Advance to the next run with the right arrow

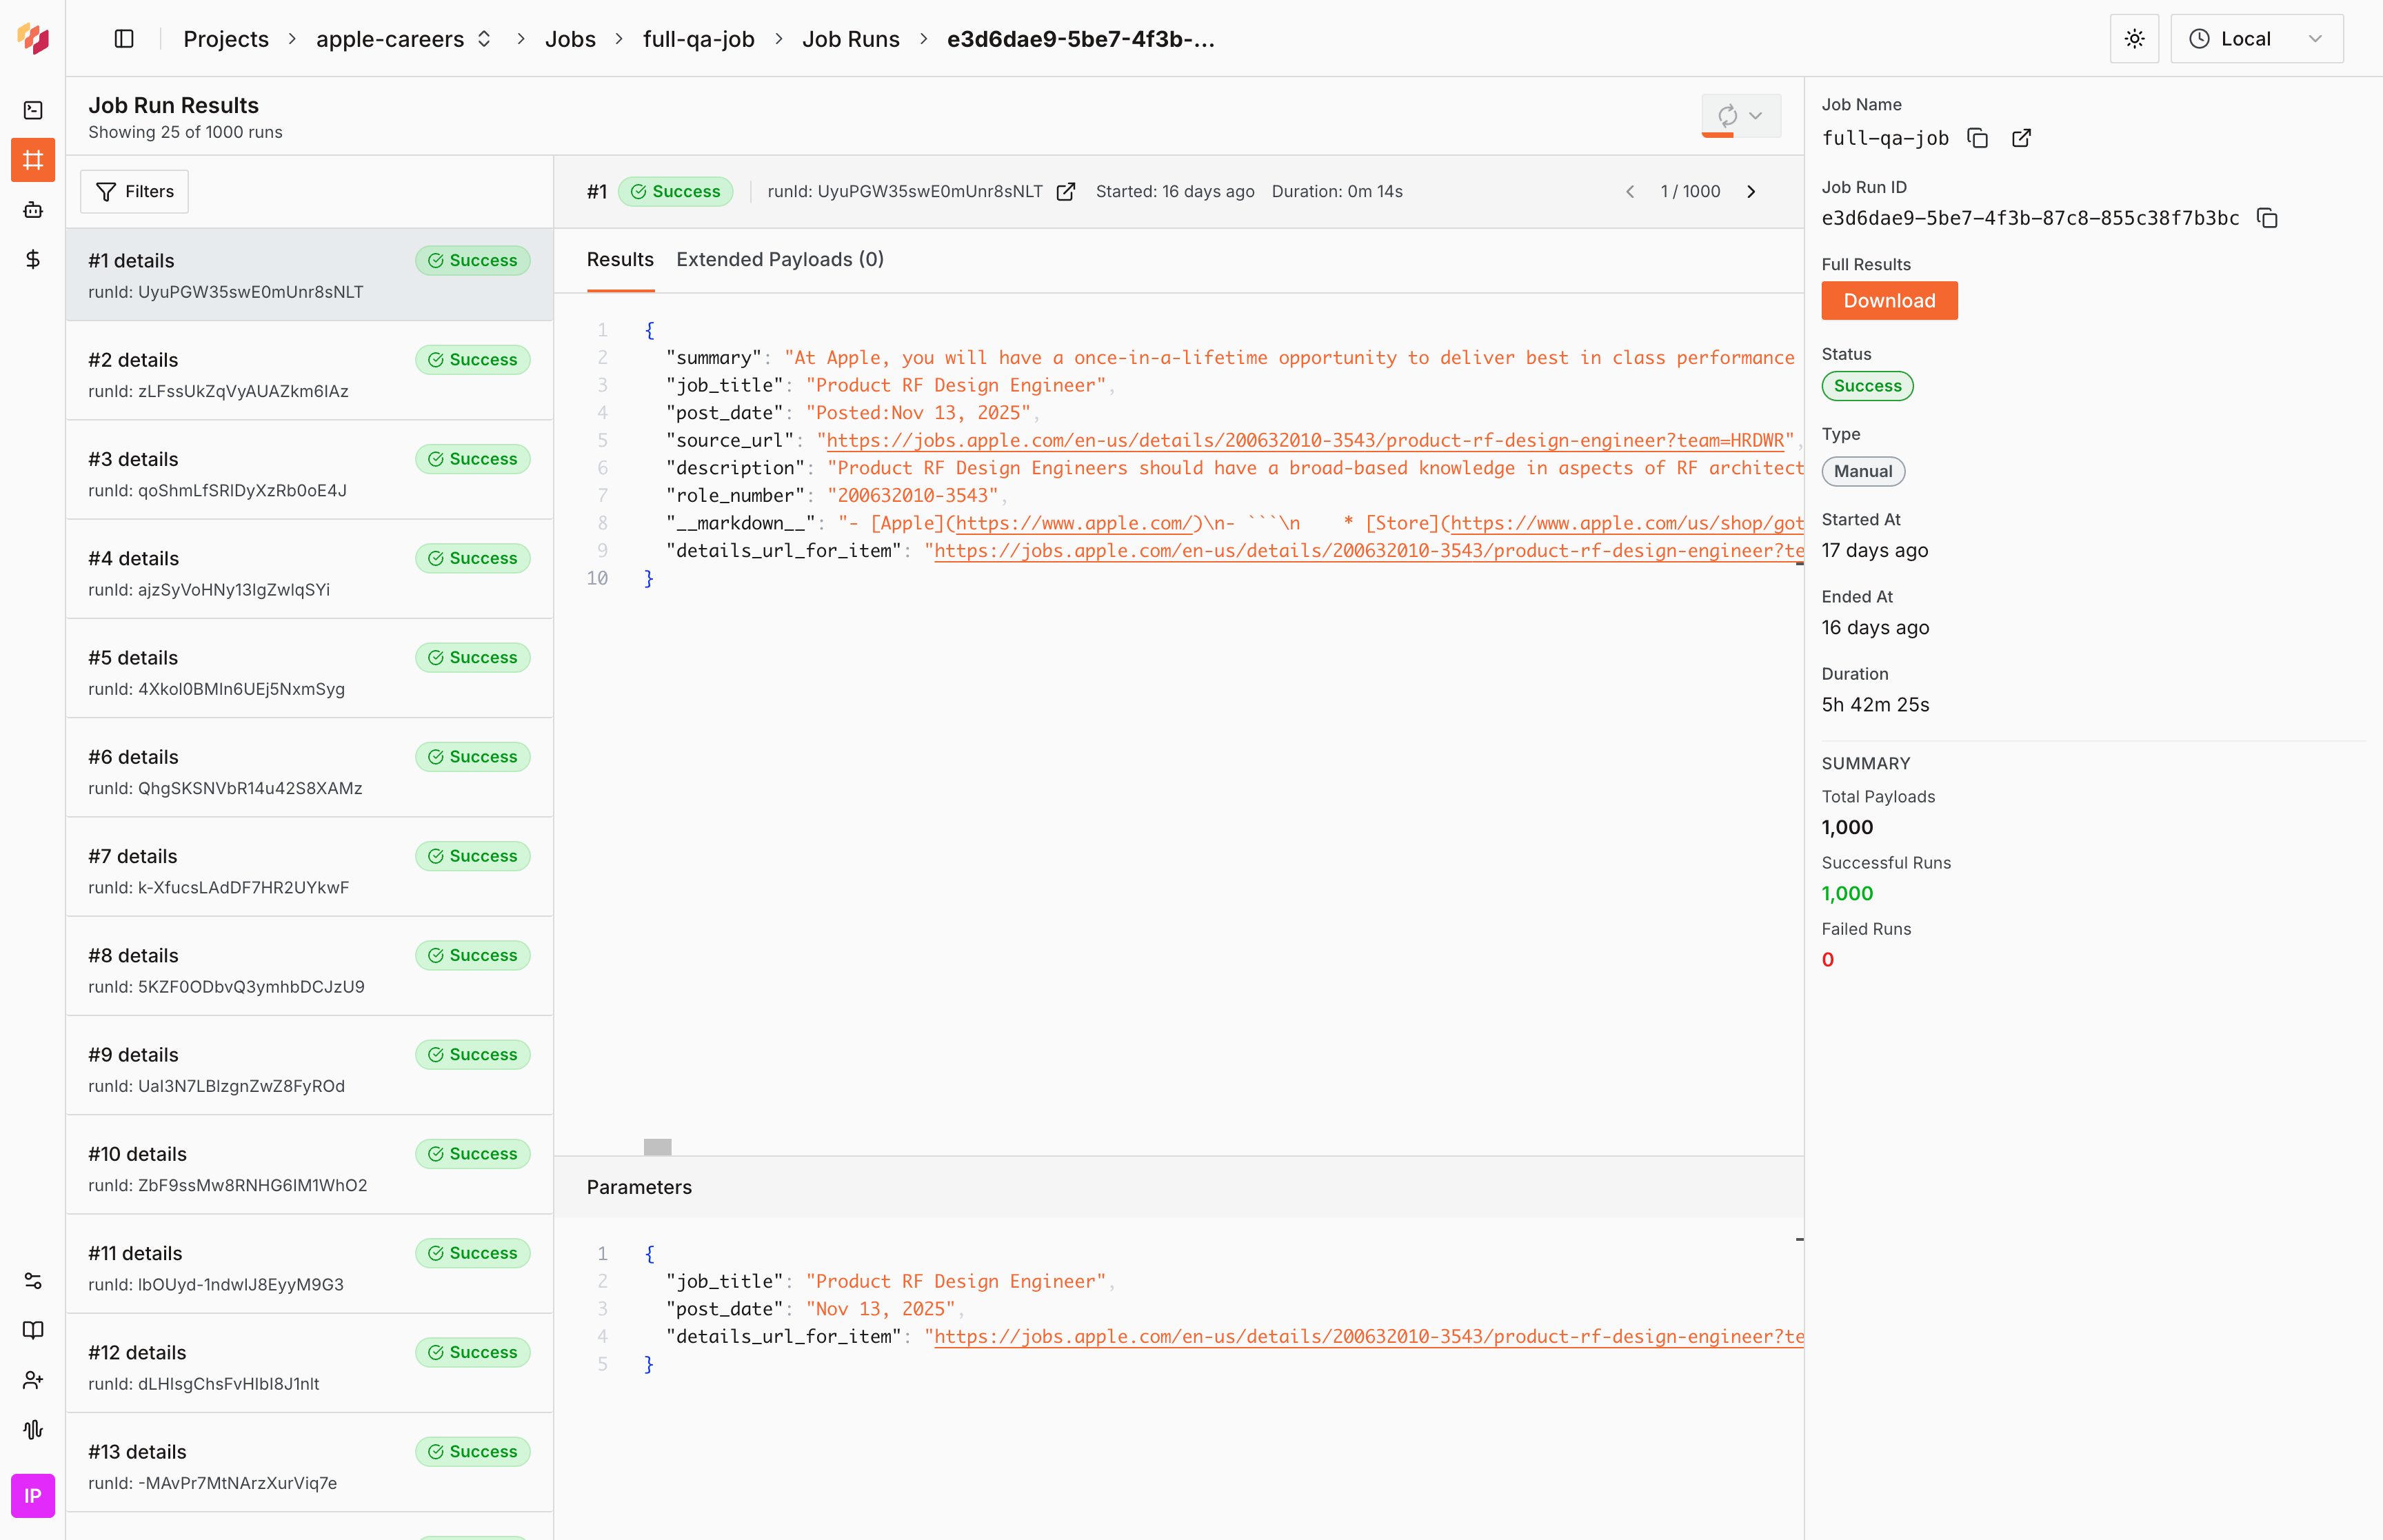click(x=1752, y=191)
